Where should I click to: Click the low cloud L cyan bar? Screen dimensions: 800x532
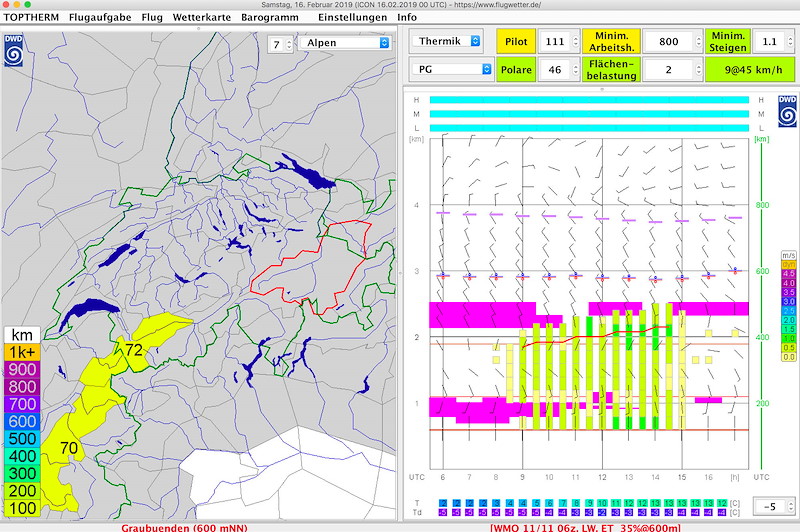589,128
